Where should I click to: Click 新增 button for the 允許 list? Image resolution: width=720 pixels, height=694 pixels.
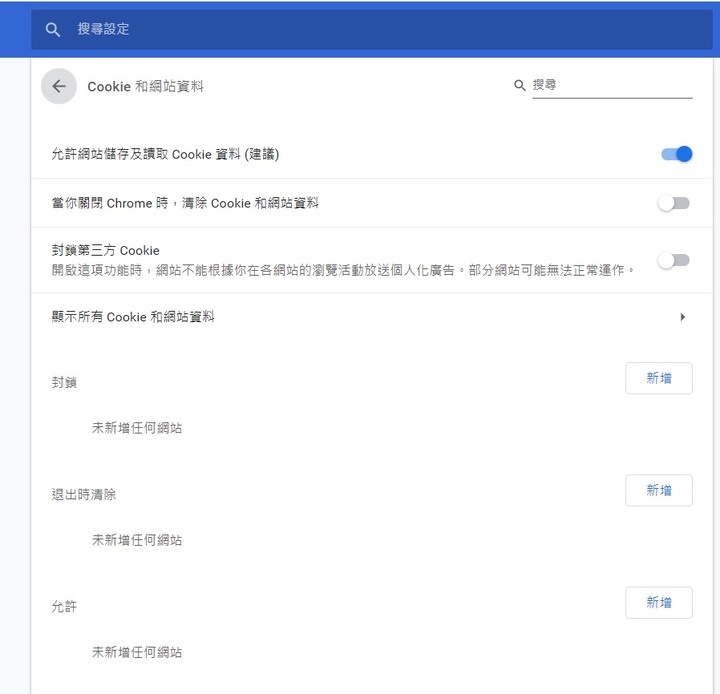[658, 602]
